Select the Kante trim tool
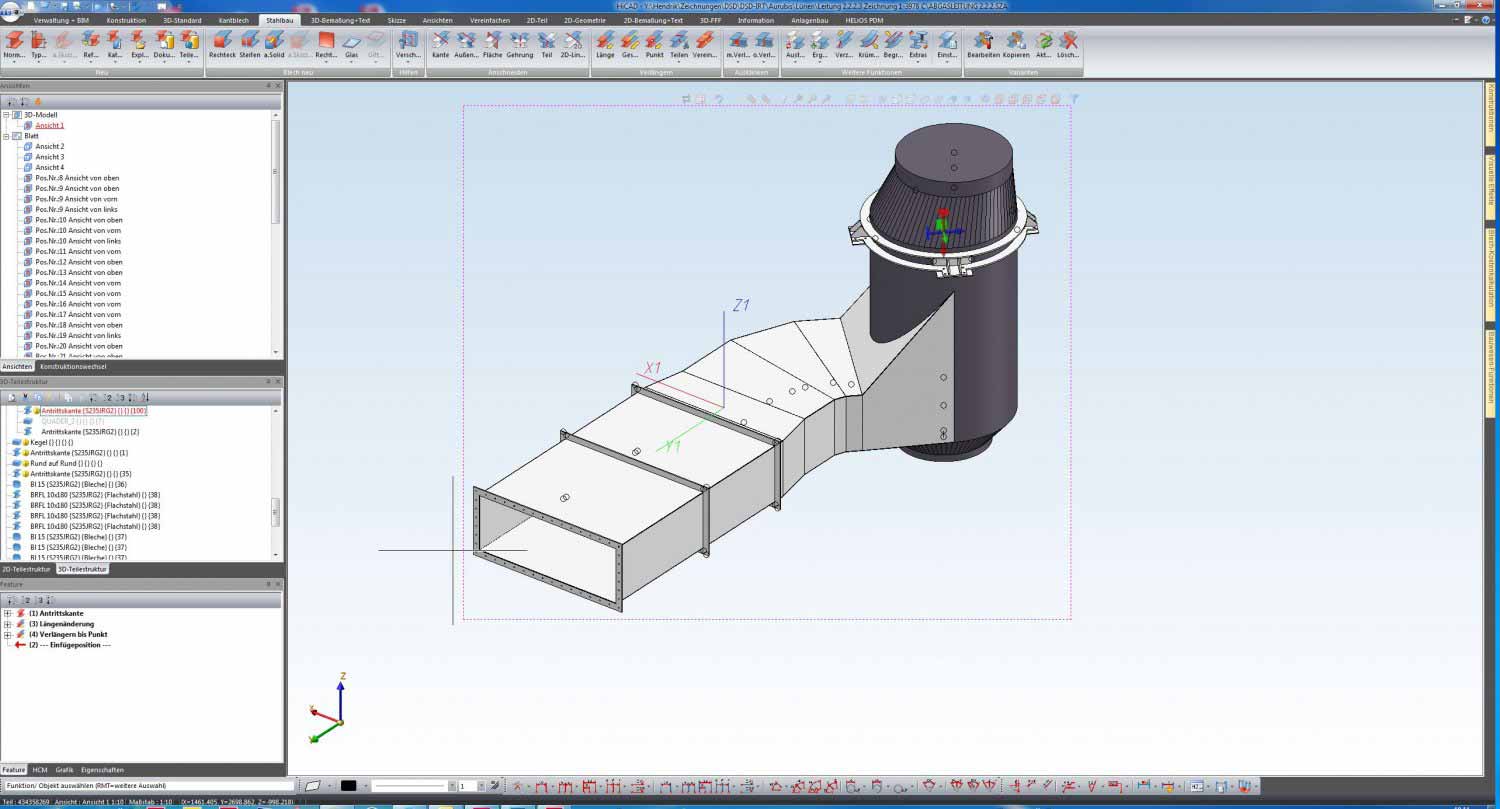Viewport: 1500px width, 809px height. click(x=440, y=44)
